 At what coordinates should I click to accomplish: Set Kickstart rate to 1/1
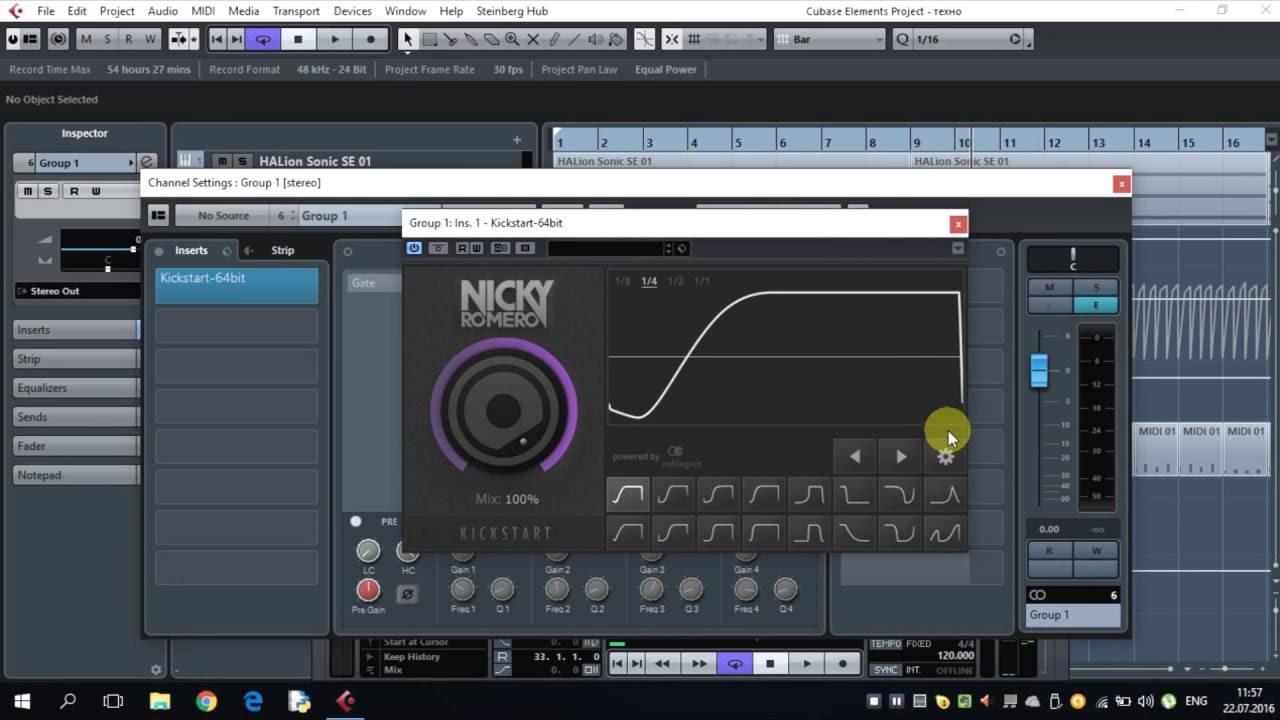pos(702,282)
